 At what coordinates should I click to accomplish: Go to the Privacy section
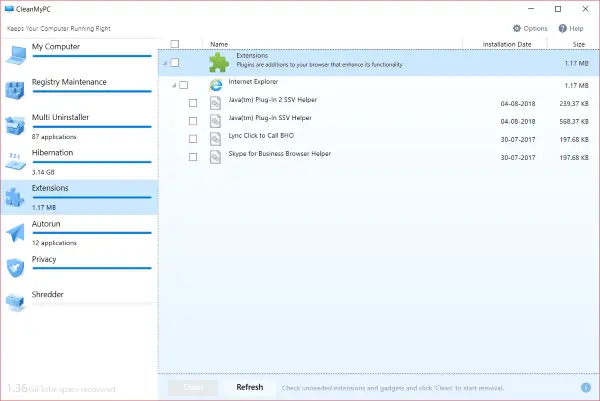(x=79, y=267)
